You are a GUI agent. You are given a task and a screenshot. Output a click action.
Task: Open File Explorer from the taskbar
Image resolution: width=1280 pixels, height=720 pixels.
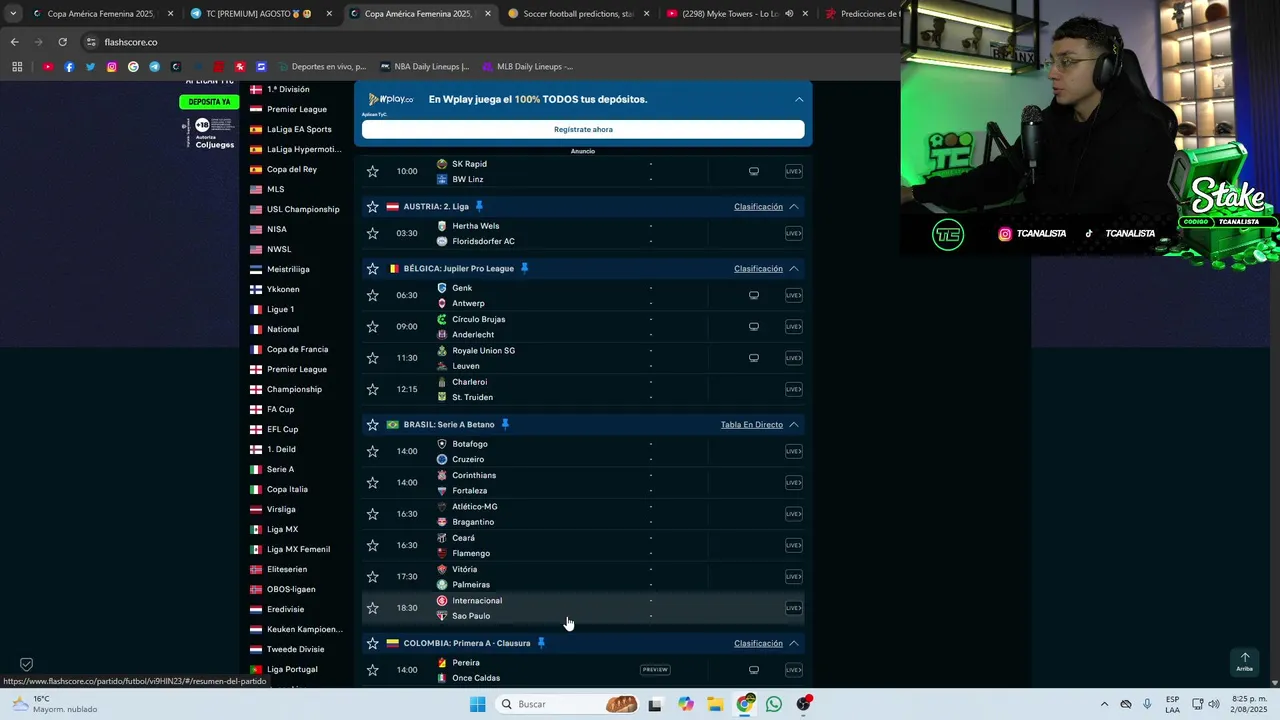(x=716, y=704)
